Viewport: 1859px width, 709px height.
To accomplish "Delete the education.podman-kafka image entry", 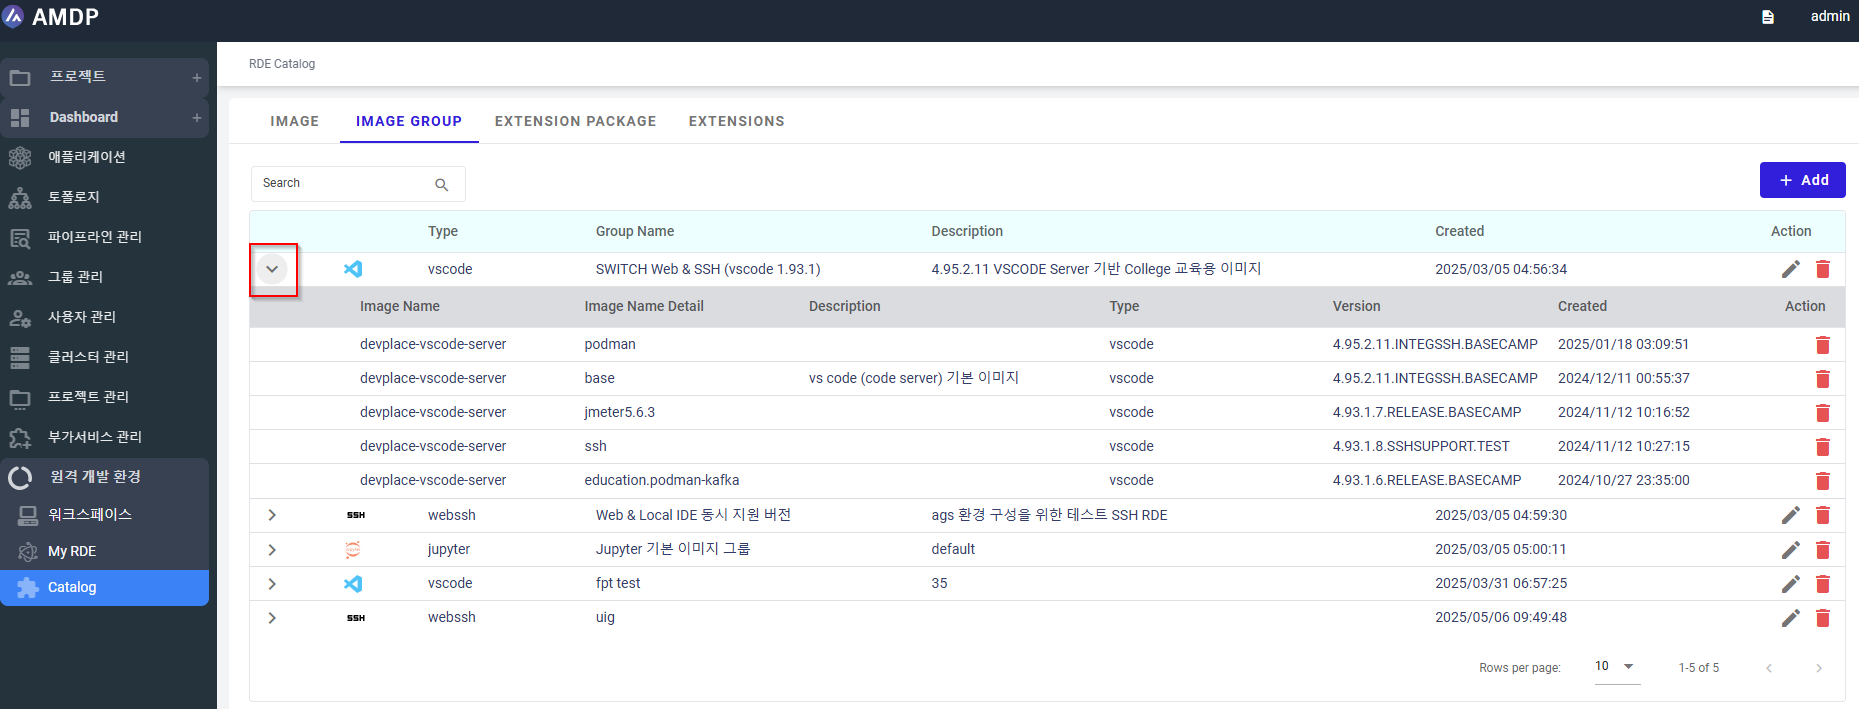I will (1823, 481).
